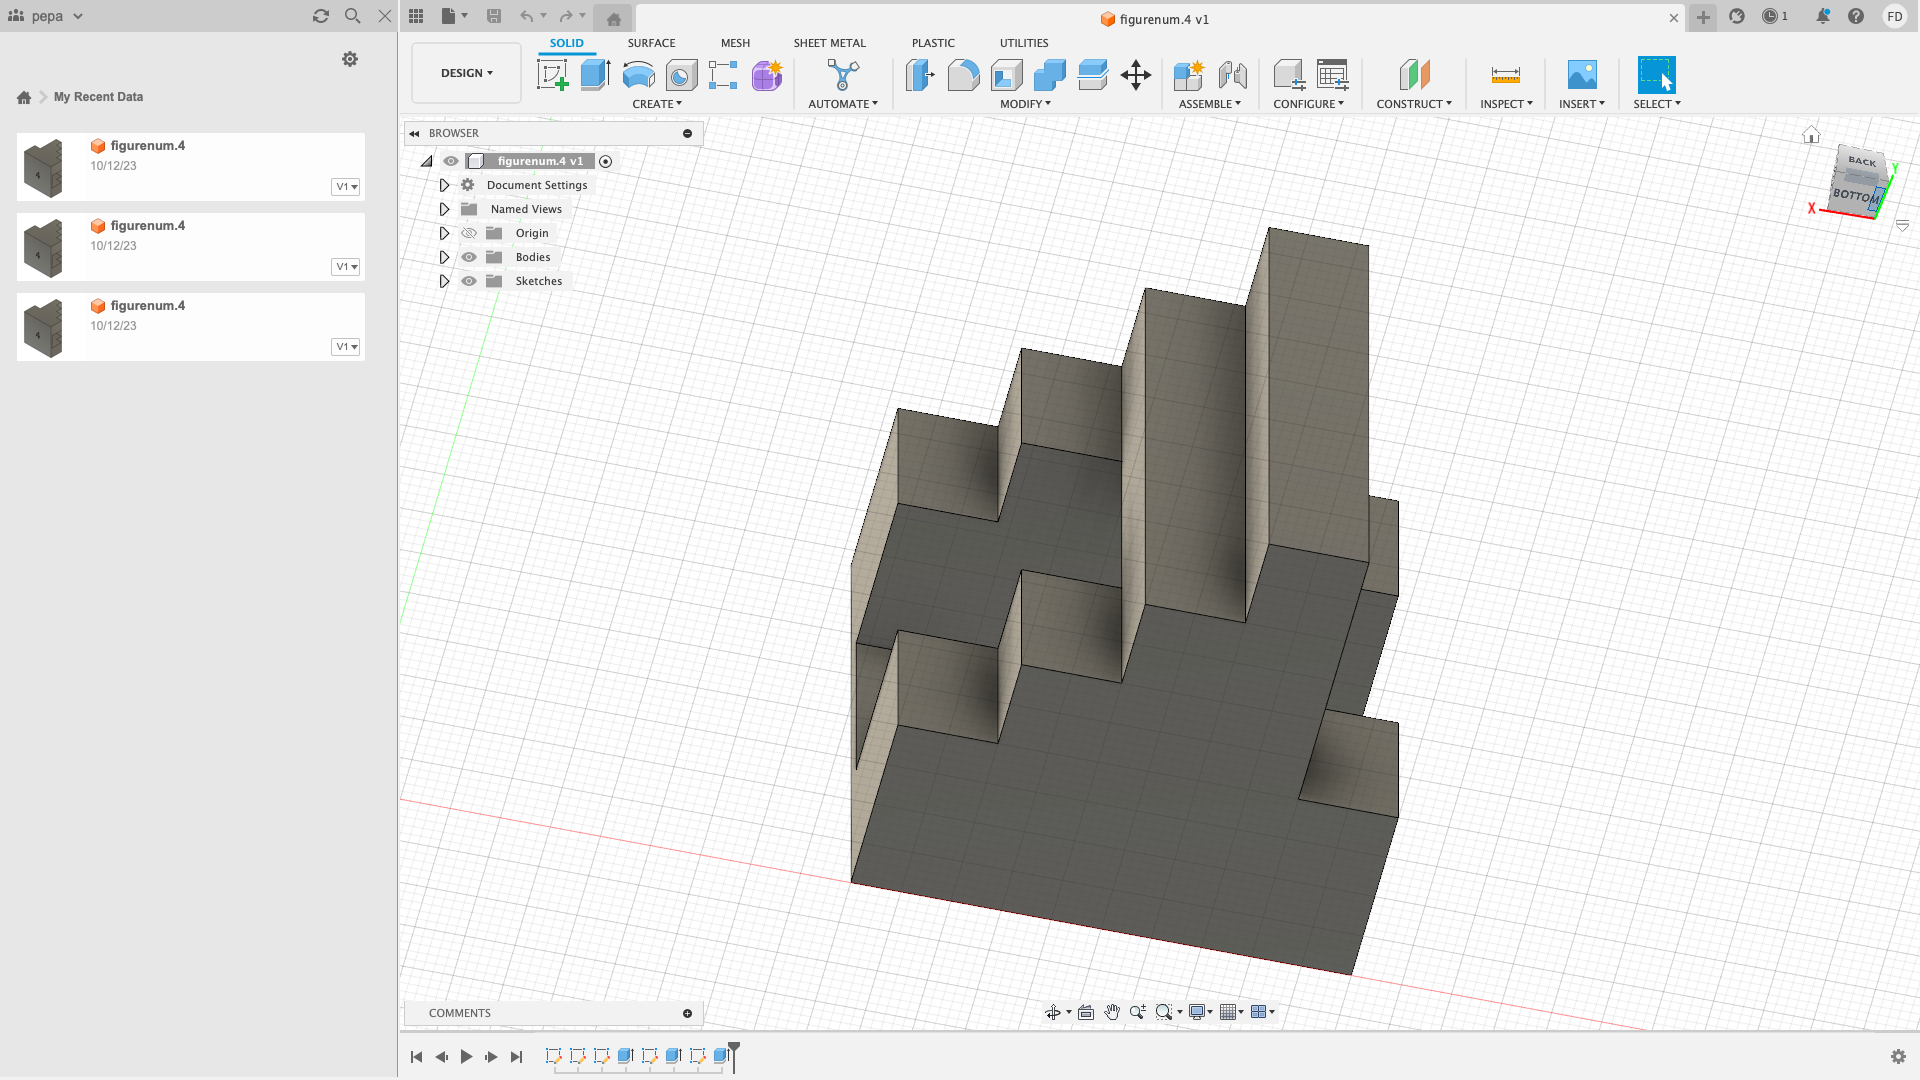Select the Create Sketch tool
The width and height of the screenshot is (1920, 1080).
coord(553,75)
